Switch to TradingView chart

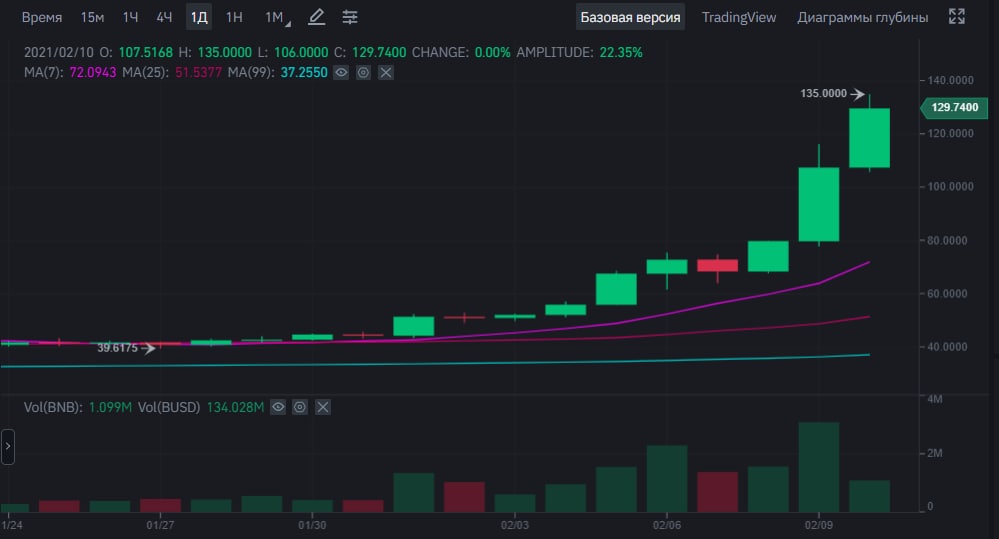click(739, 17)
